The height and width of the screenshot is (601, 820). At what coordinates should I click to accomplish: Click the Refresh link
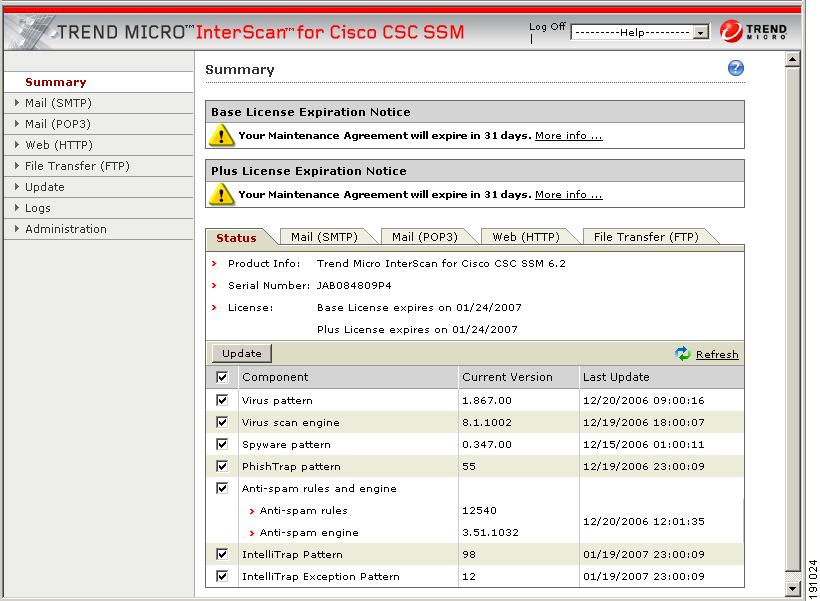(x=717, y=355)
